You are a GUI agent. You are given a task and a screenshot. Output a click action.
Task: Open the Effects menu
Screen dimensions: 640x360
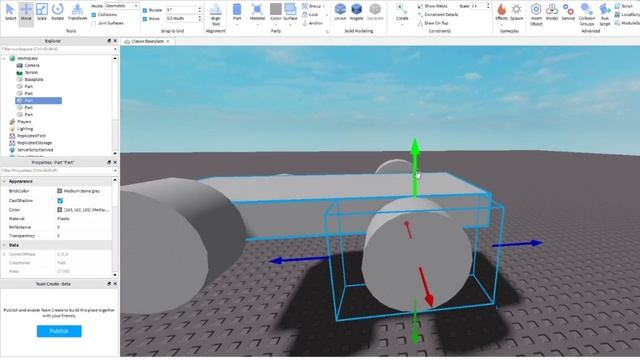(x=501, y=12)
